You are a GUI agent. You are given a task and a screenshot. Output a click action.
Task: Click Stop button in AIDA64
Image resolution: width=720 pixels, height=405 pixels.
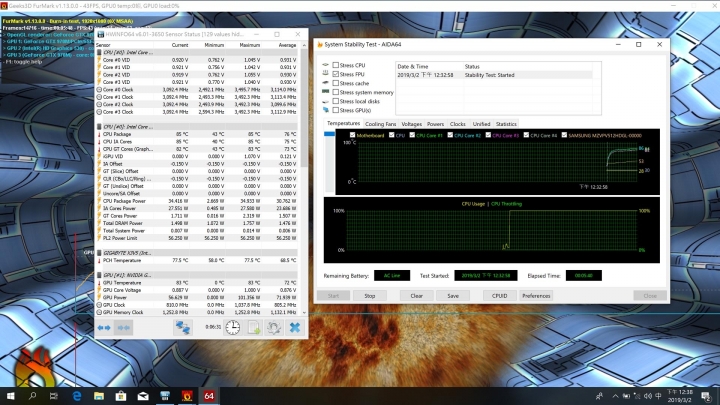pyautogui.click(x=370, y=296)
